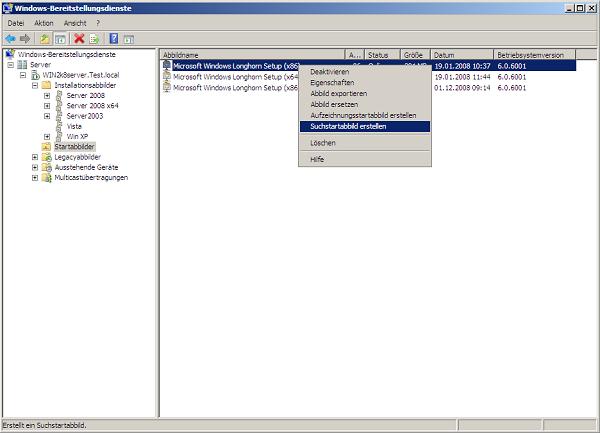This screenshot has width=600, height=433.
Task: Click the Export list toolbar icon
Action: click(94, 39)
